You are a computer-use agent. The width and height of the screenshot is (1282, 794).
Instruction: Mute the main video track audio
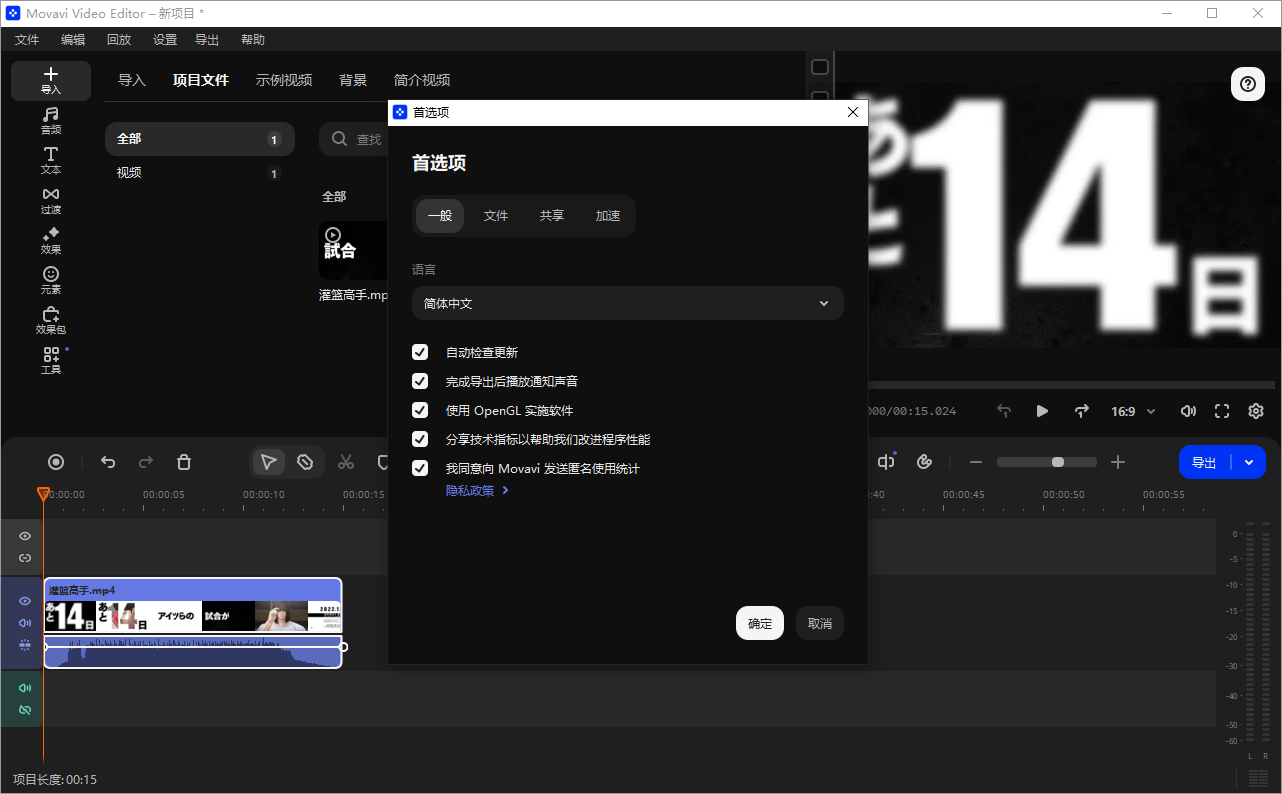tap(25, 623)
